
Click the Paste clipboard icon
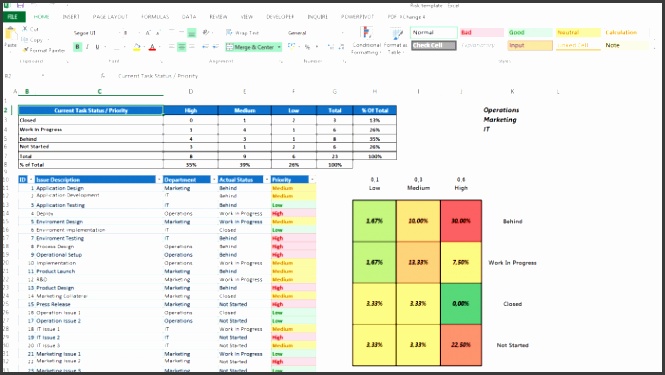(10, 34)
